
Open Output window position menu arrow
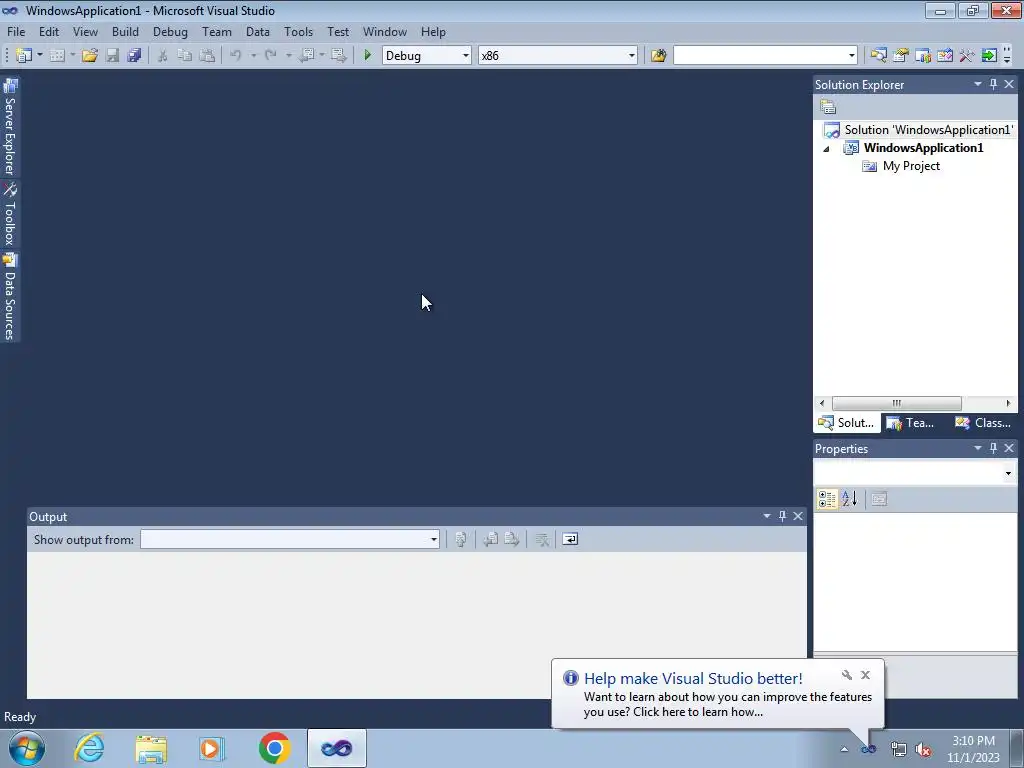point(767,516)
